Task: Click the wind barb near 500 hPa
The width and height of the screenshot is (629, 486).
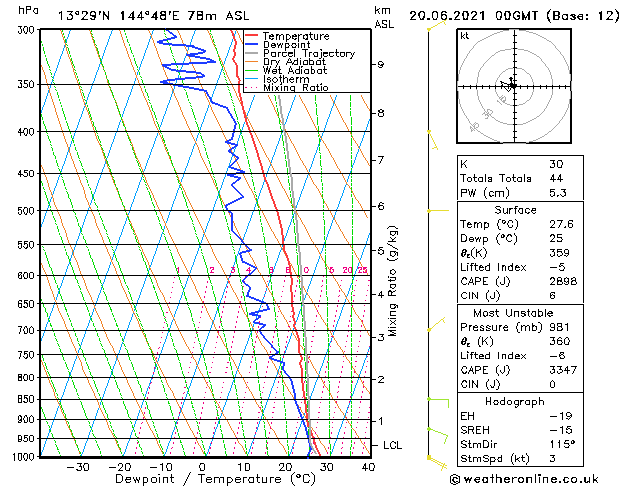Action: pyautogui.click(x=432, y=211)
